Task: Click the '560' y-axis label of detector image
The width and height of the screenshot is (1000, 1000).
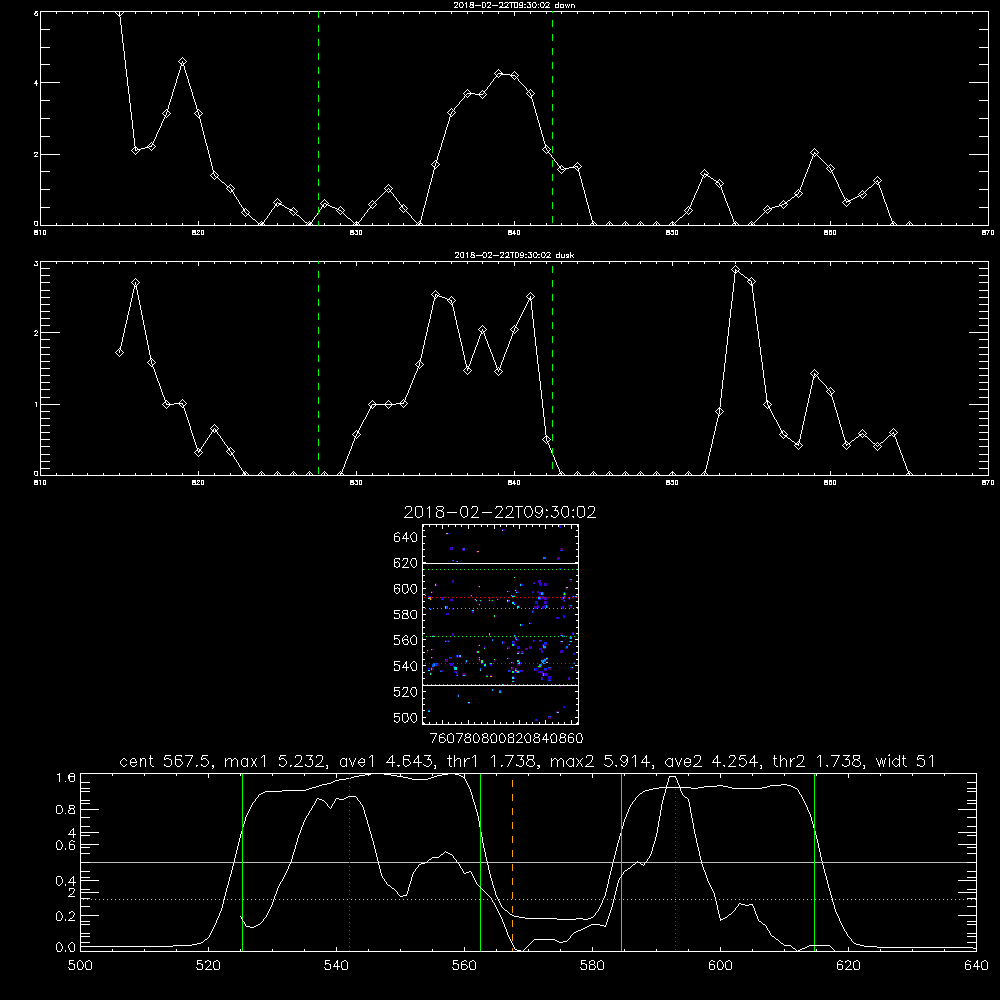Action: (x=406, y=640)
